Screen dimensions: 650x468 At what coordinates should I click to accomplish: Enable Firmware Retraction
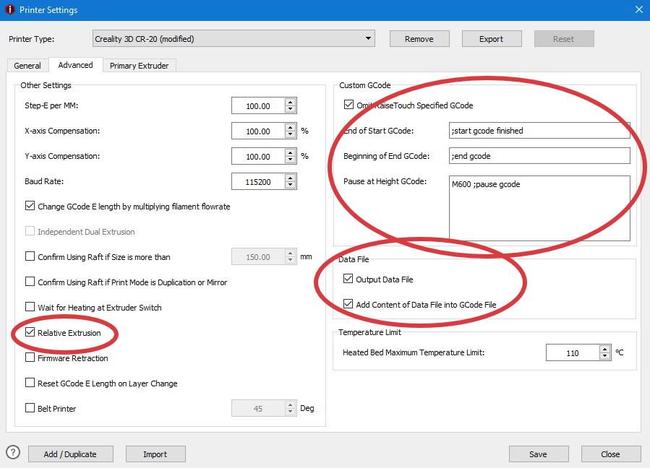(29, 357)
